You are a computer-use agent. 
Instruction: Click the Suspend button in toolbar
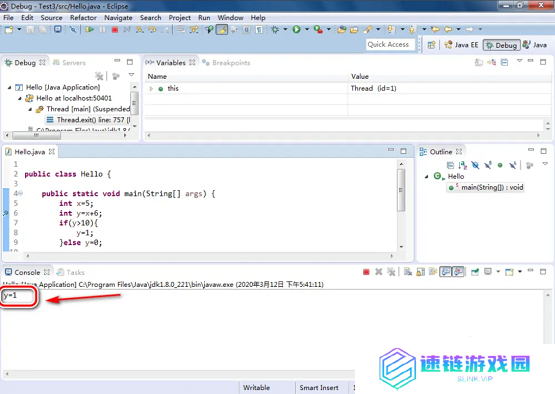coord(102,30)
